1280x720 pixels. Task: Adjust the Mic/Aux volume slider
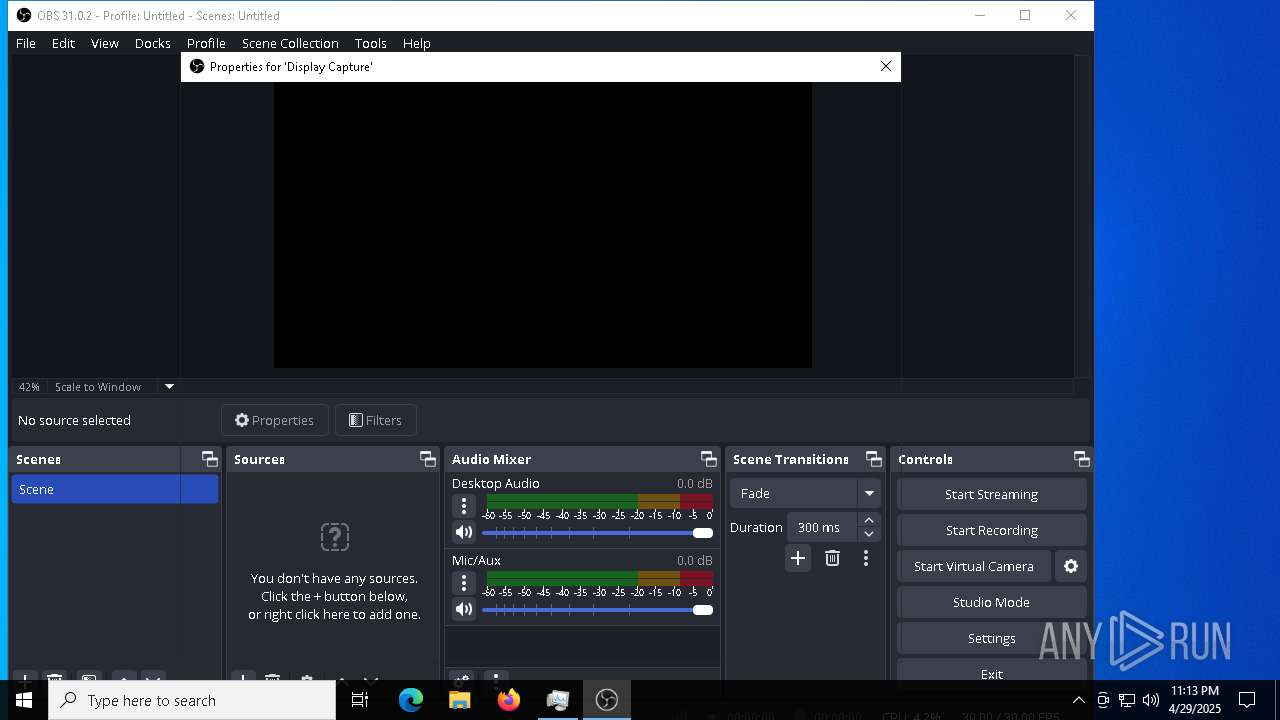(598, 609)
